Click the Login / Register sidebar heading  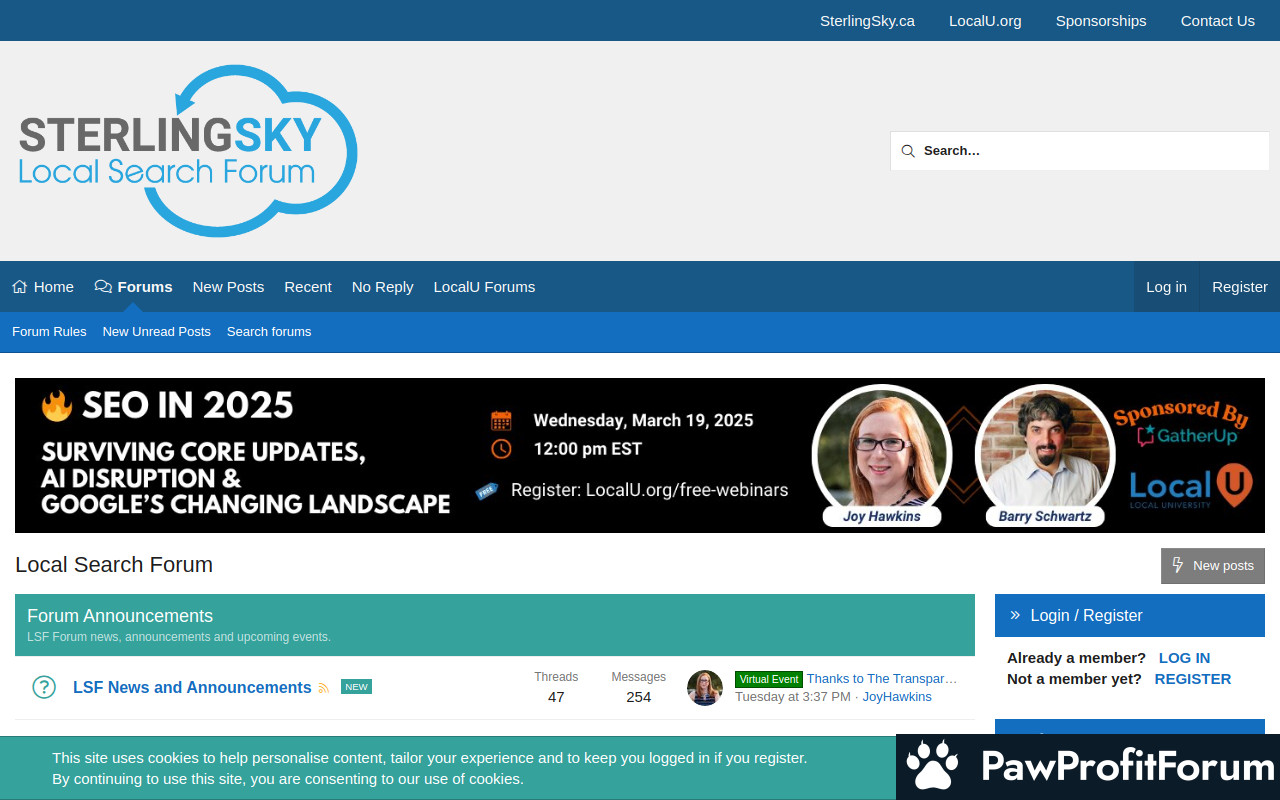1086,616
